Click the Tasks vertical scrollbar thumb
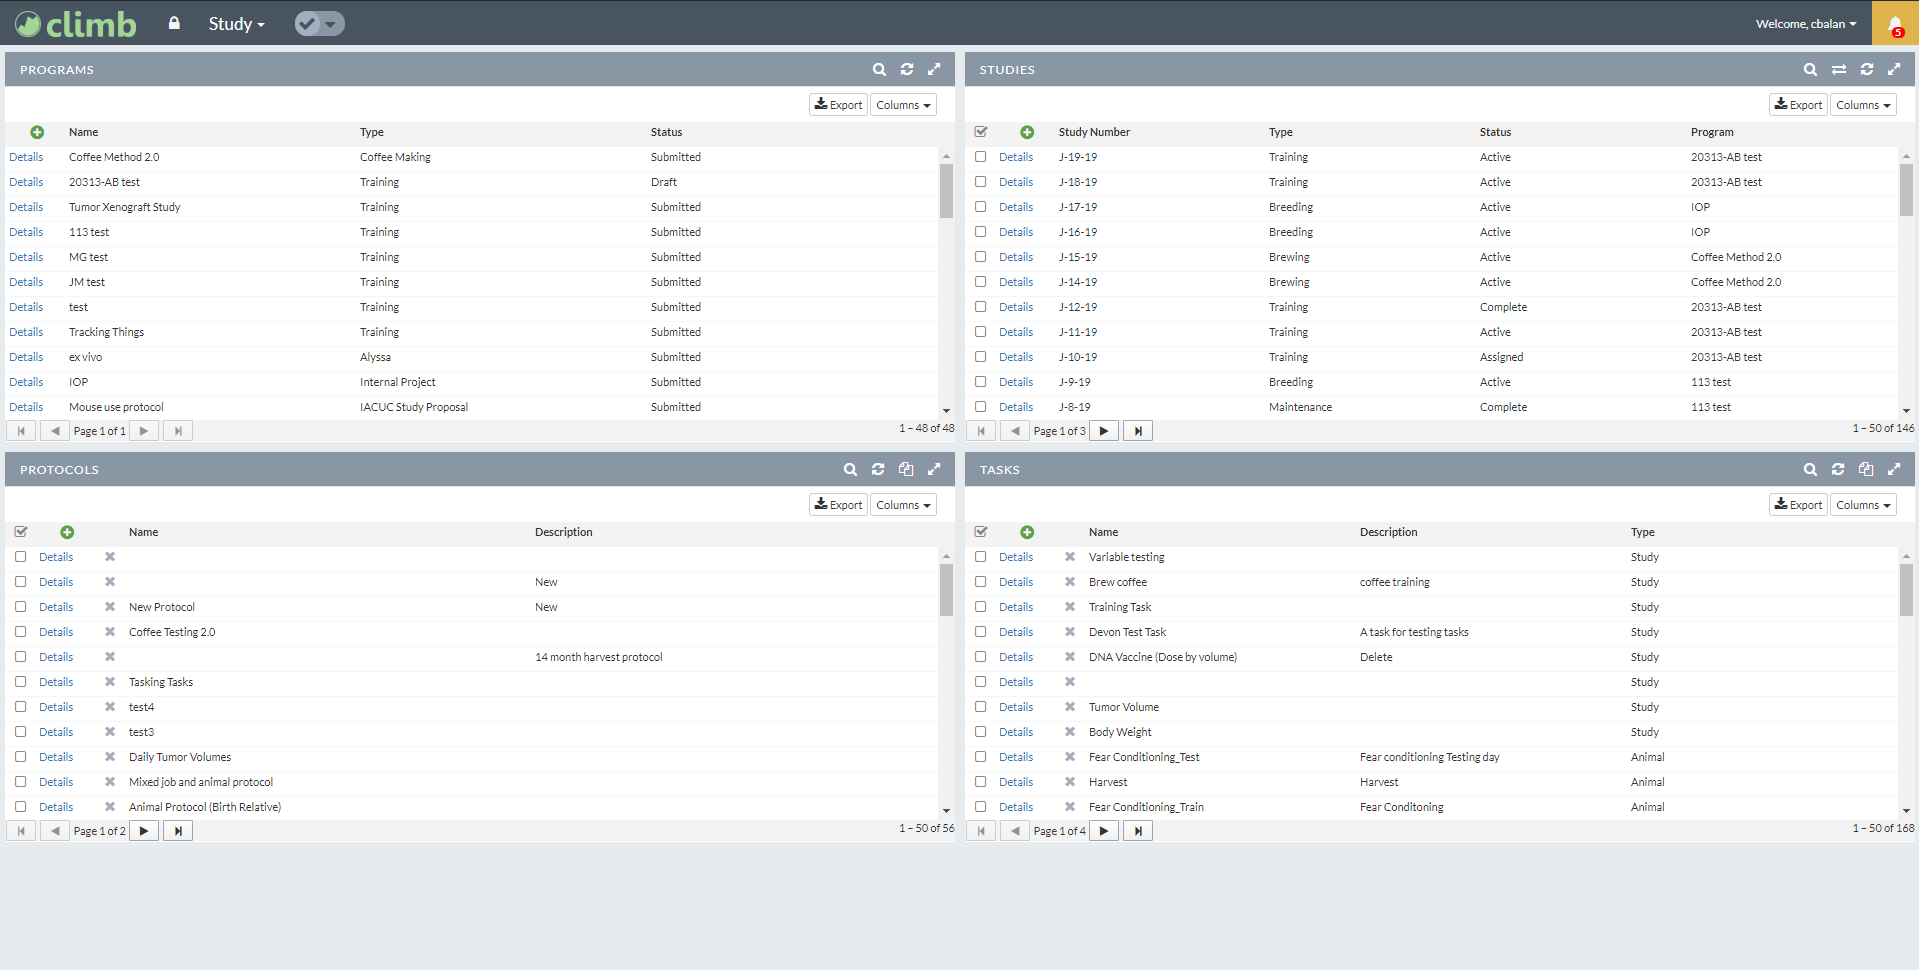Screen dimensions: 1919x970 pos(1906,590)
